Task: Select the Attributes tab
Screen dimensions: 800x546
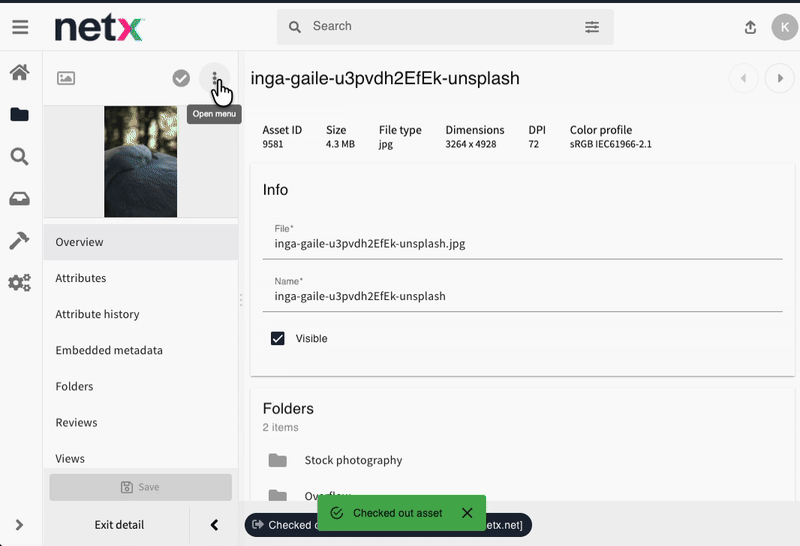Action: [x=81, y=278]
